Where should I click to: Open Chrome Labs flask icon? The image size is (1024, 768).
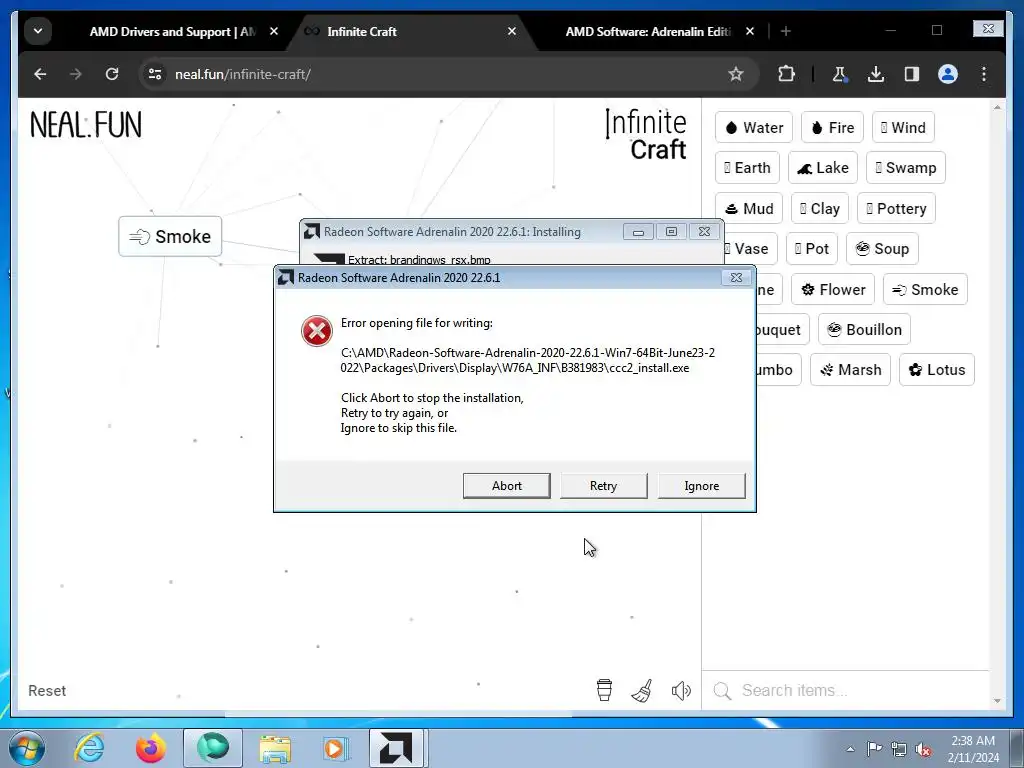coord(840,74)
